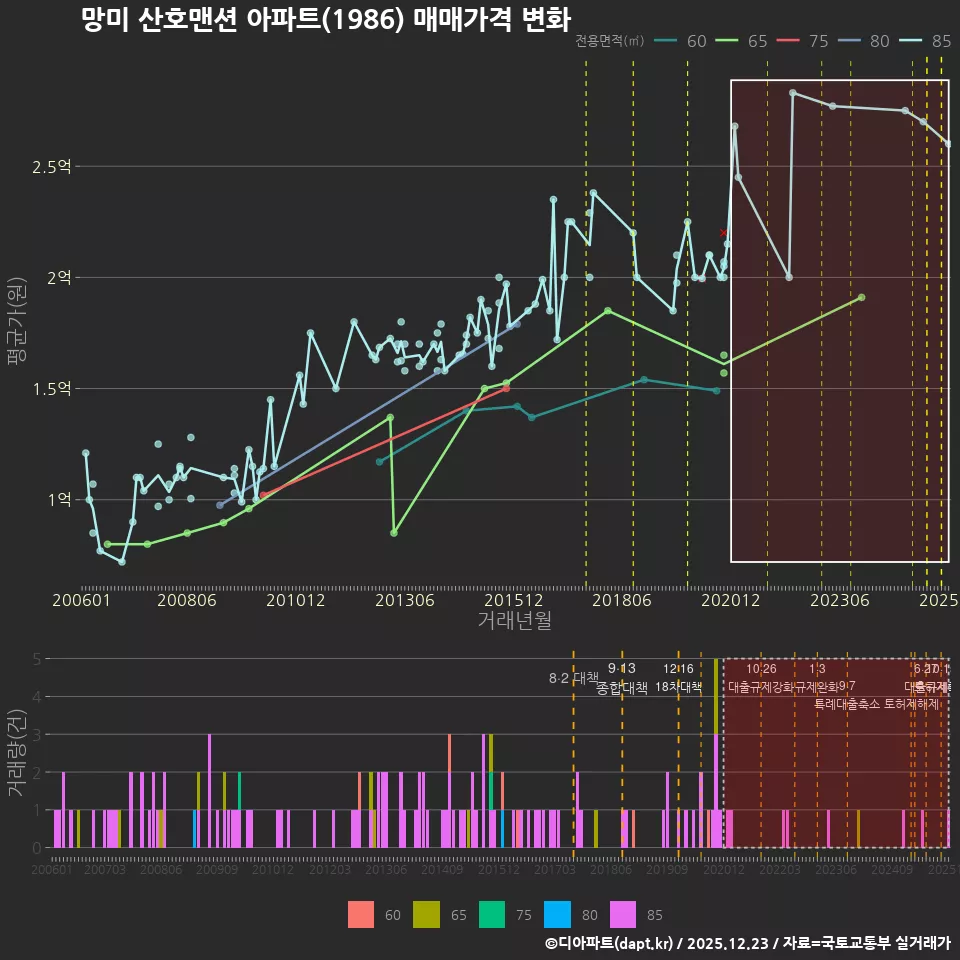Screen dimensions: 960x960
Task: Click the 65㎡ green line legend marker
Action: pos(726,41)
